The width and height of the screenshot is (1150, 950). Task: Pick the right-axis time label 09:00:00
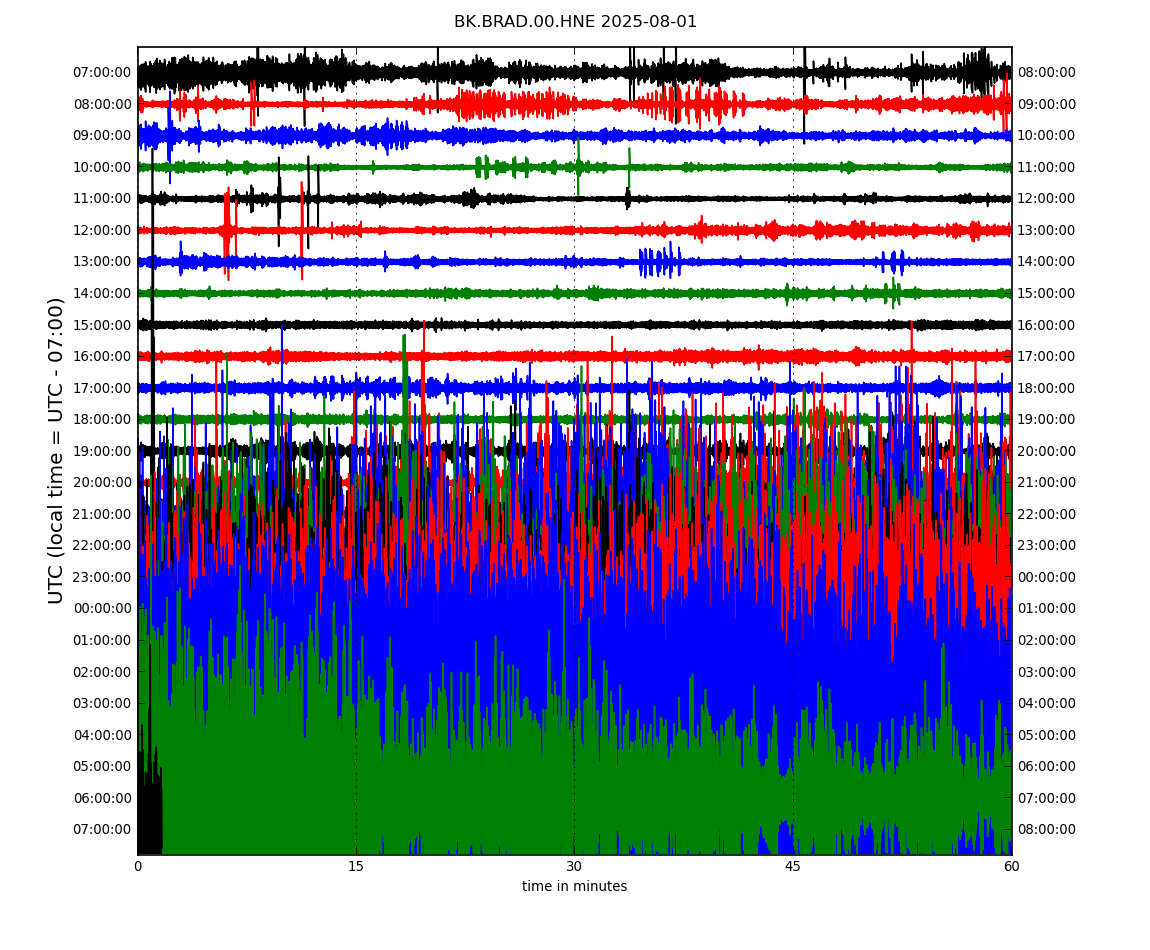1047,104
